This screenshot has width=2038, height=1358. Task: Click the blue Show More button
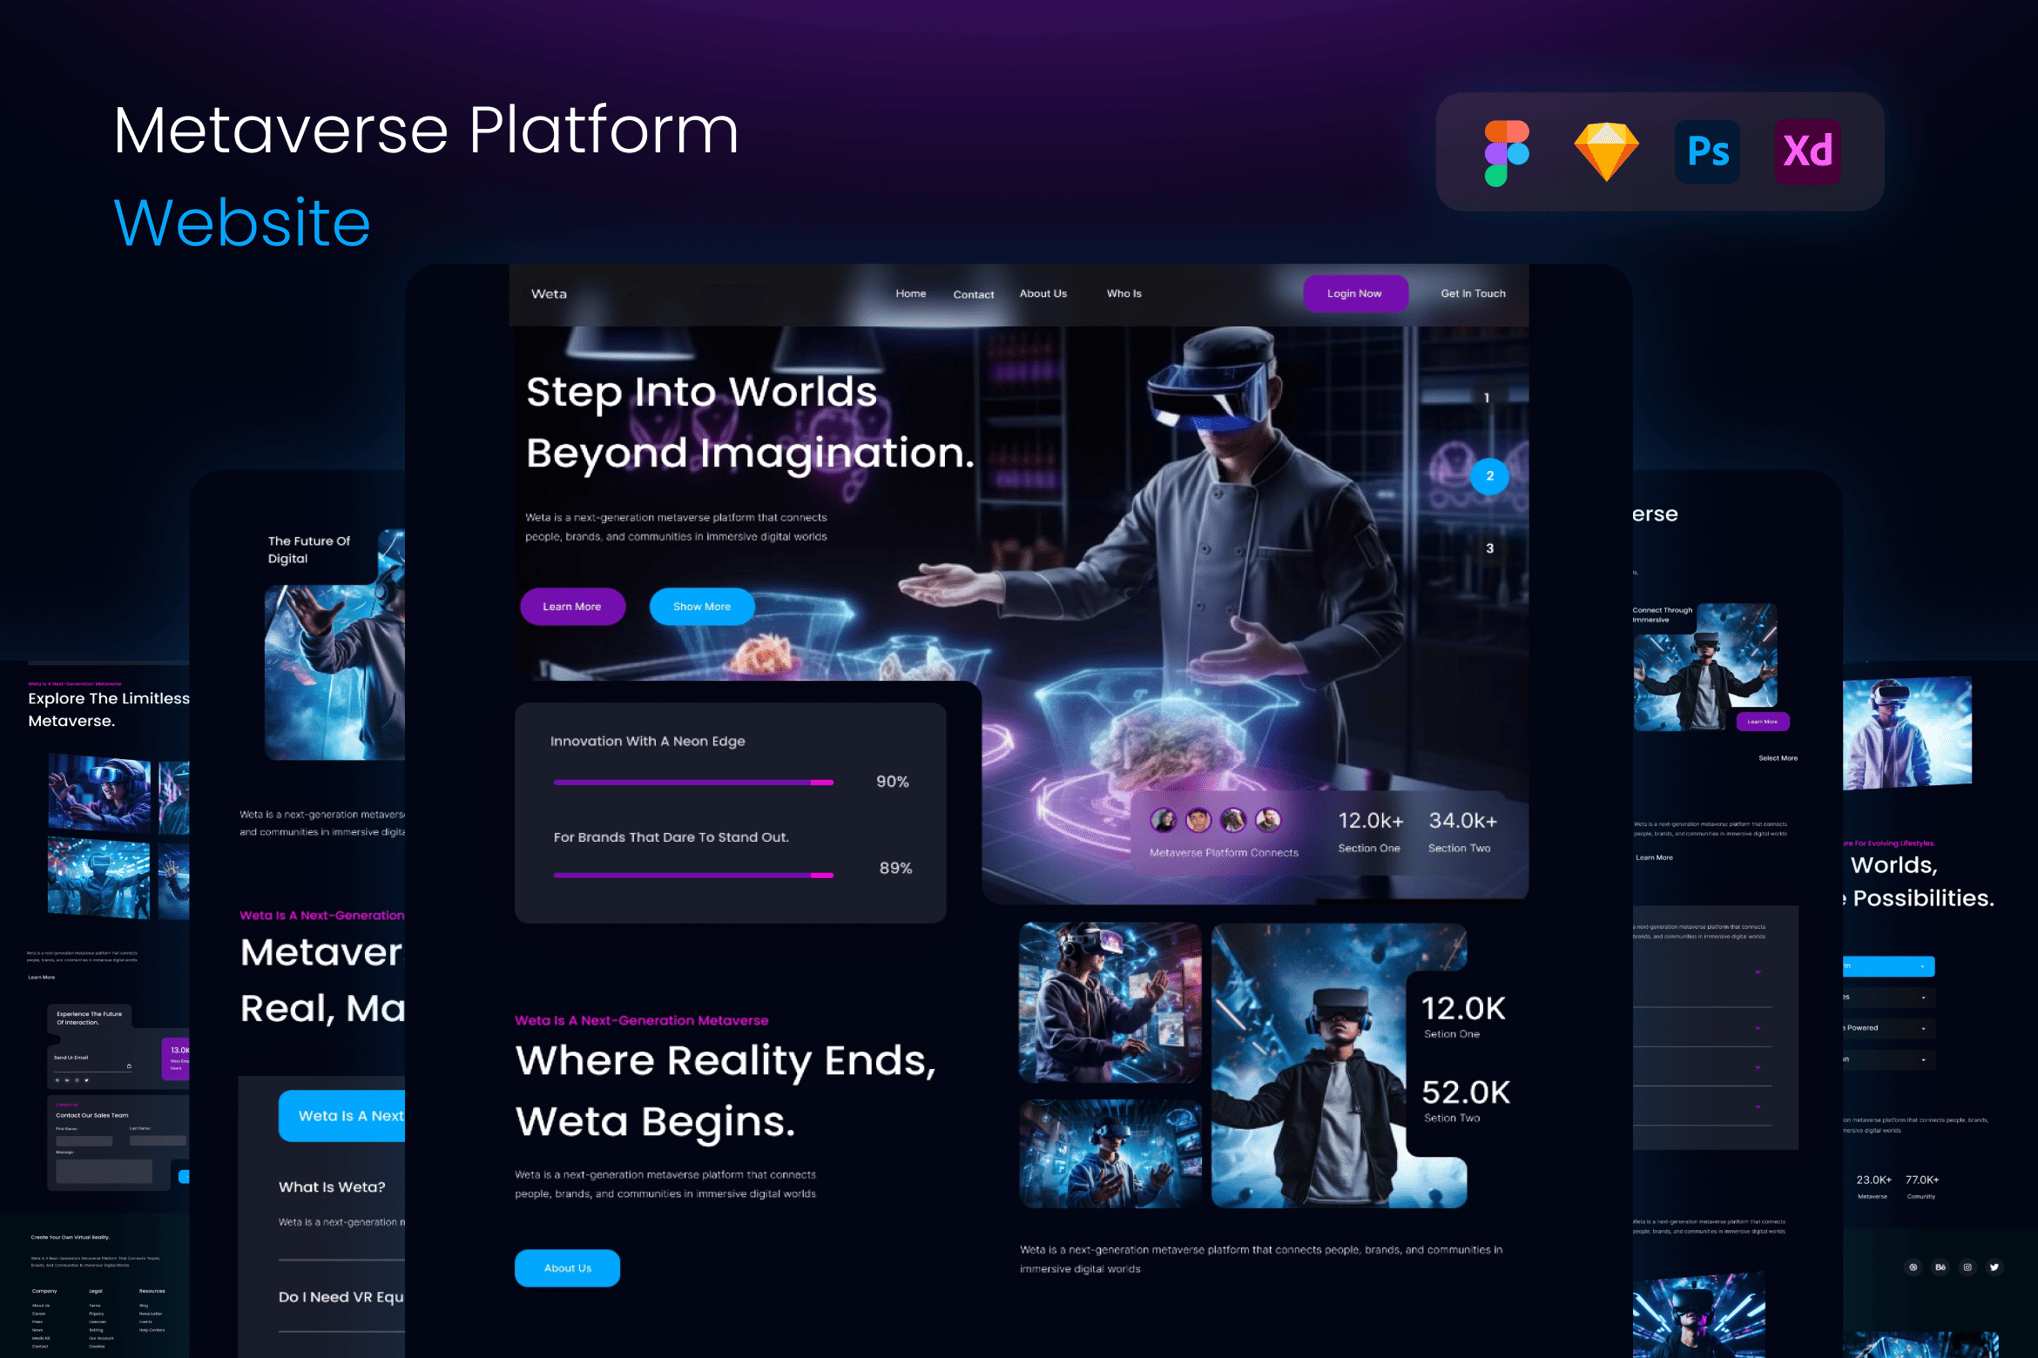pyautogui.click(x=701, y=607)
